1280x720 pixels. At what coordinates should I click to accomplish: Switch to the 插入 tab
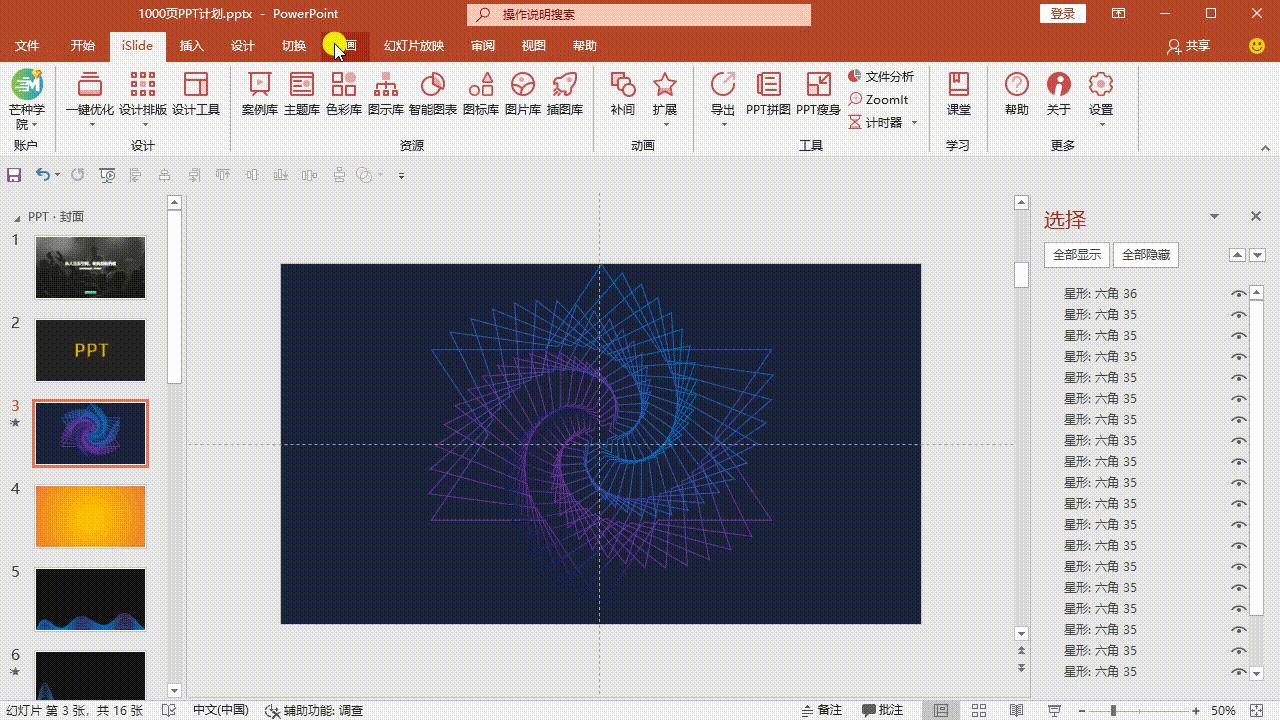[191, 46]
